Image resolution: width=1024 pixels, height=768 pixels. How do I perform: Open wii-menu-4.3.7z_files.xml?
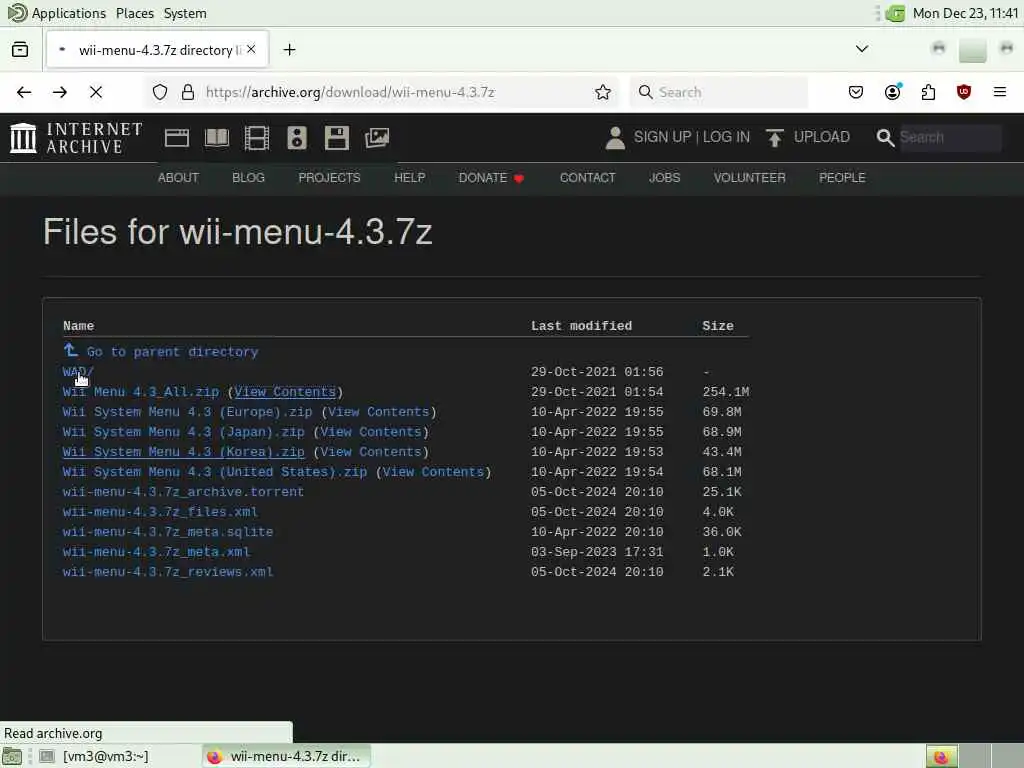(x=160, y=512)
